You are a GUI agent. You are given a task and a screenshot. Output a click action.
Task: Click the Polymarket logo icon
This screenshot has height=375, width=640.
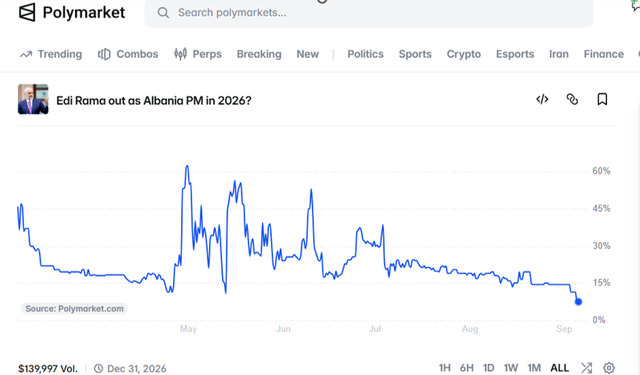coord(27,12)
